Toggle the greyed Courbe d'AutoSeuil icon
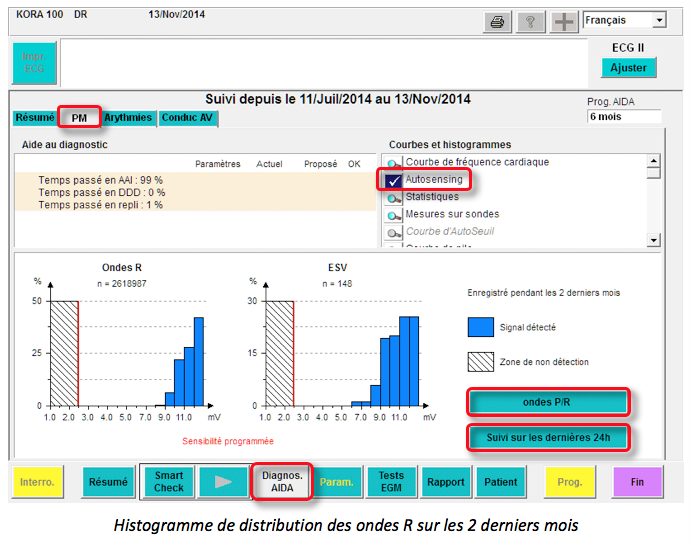This screenshot has height=545, width=690. point(394,232)
